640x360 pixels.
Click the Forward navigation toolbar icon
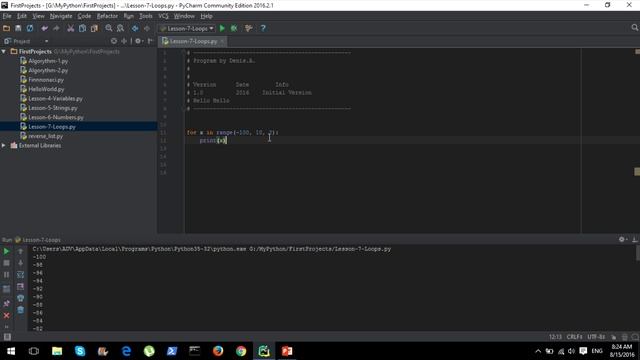pos(147,29)
